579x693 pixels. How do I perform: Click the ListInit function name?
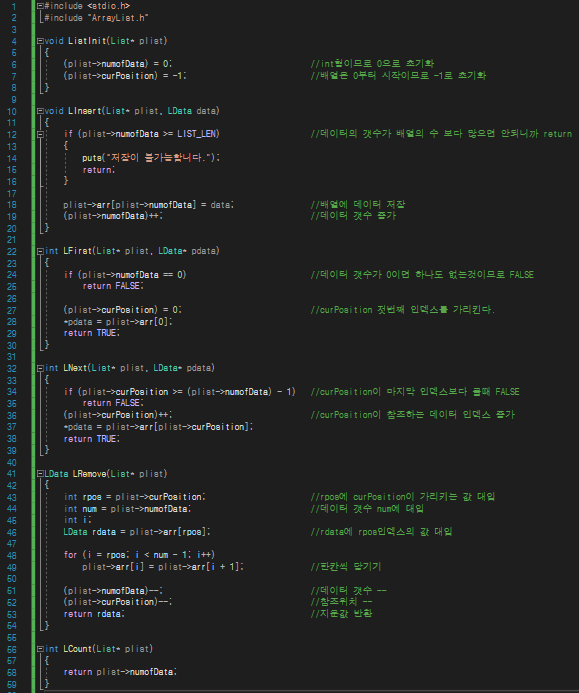pos(87,41)
